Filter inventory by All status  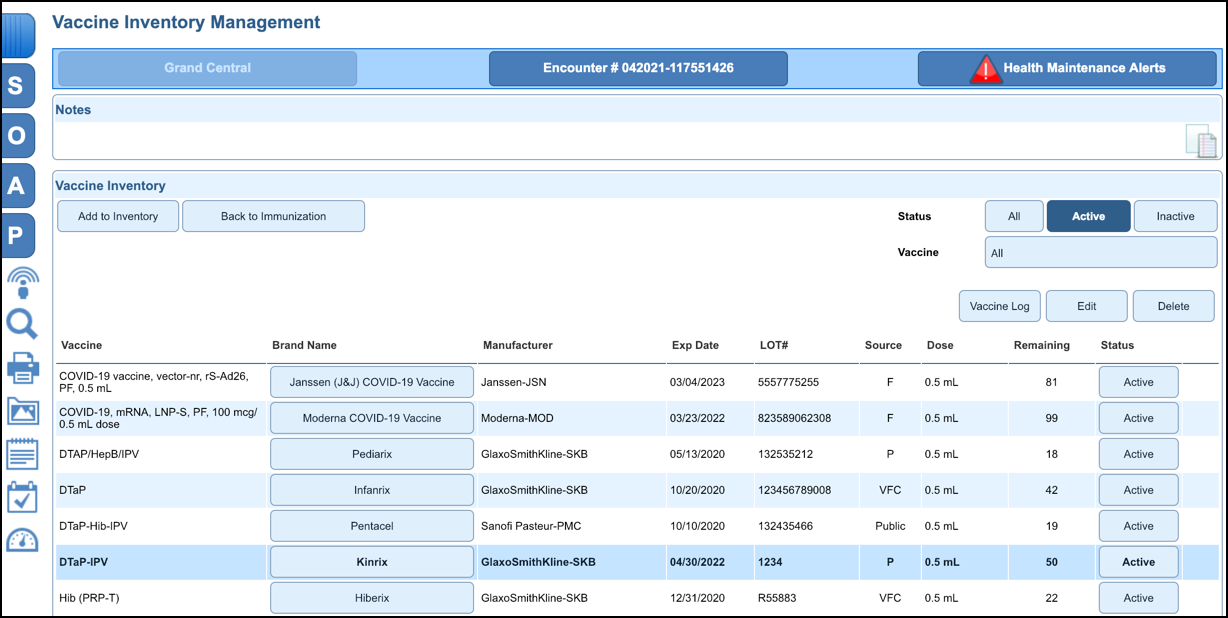click(1014, 216)
